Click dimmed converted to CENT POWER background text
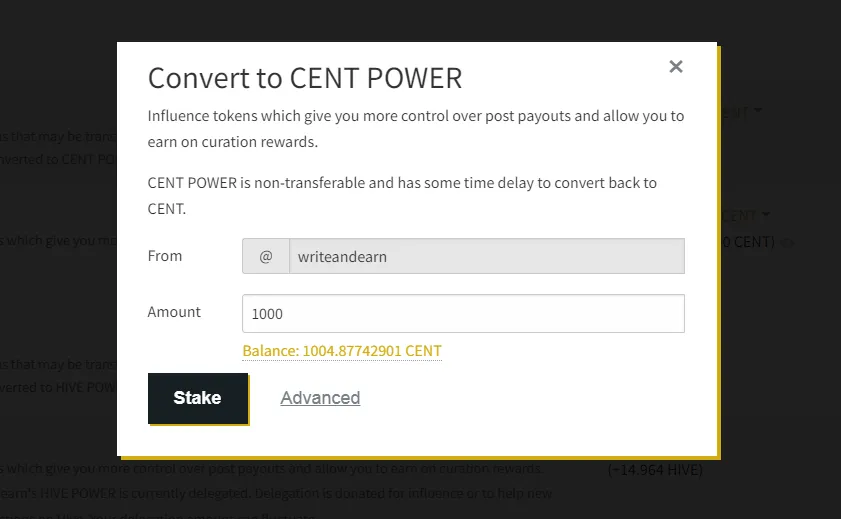 [x=58, y=159]
